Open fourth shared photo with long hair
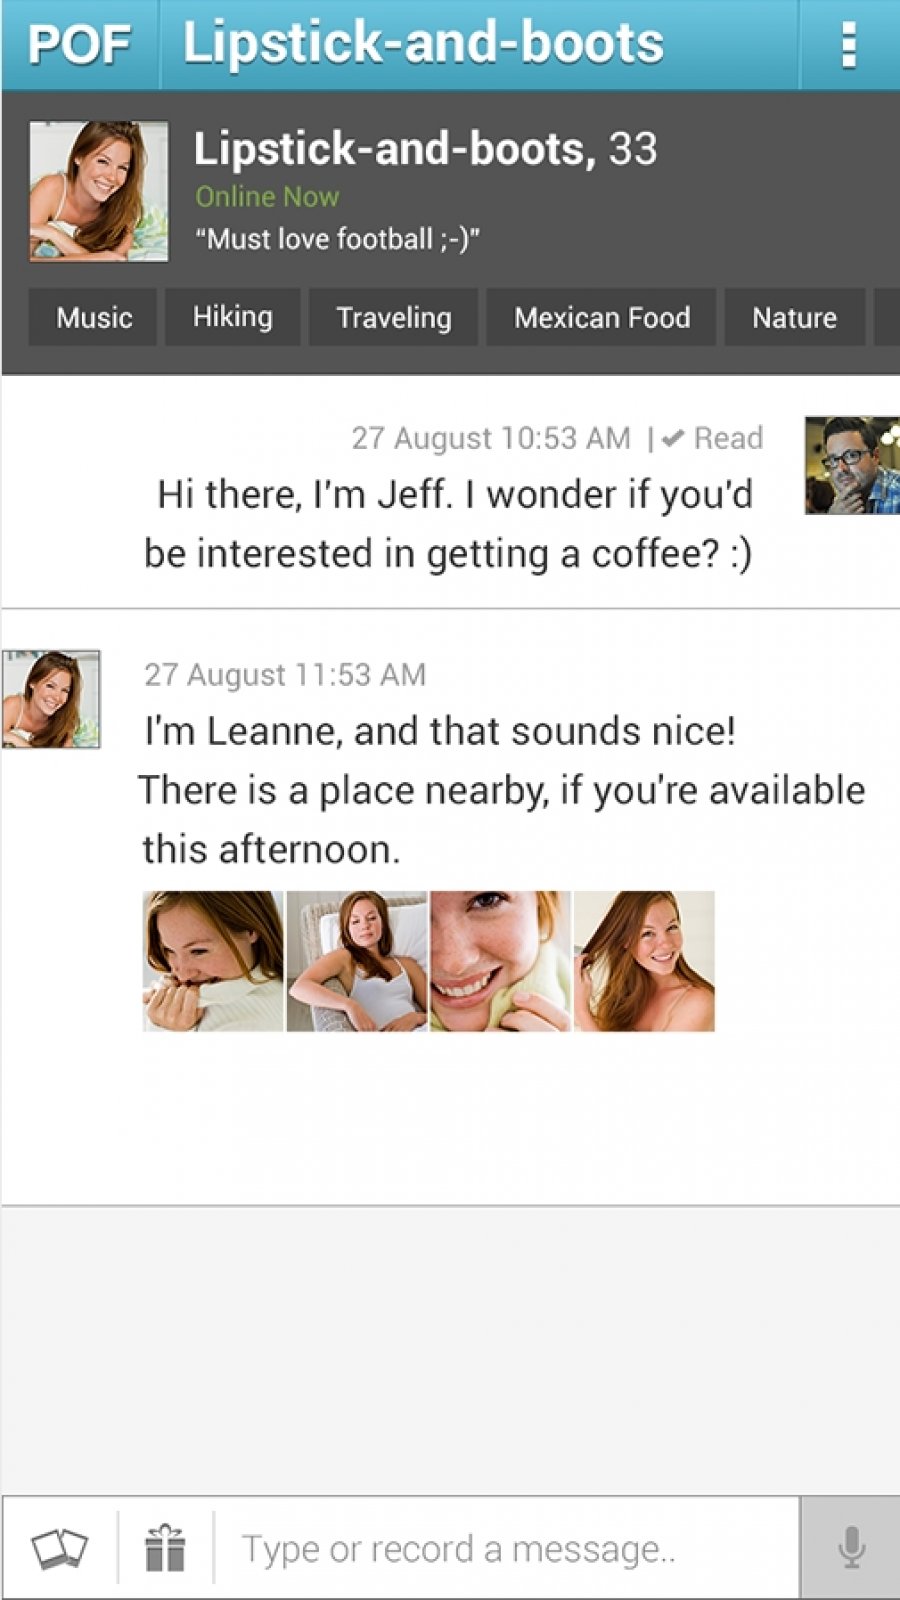This screenshot has height=1600, width=900. tap(644, 961)
